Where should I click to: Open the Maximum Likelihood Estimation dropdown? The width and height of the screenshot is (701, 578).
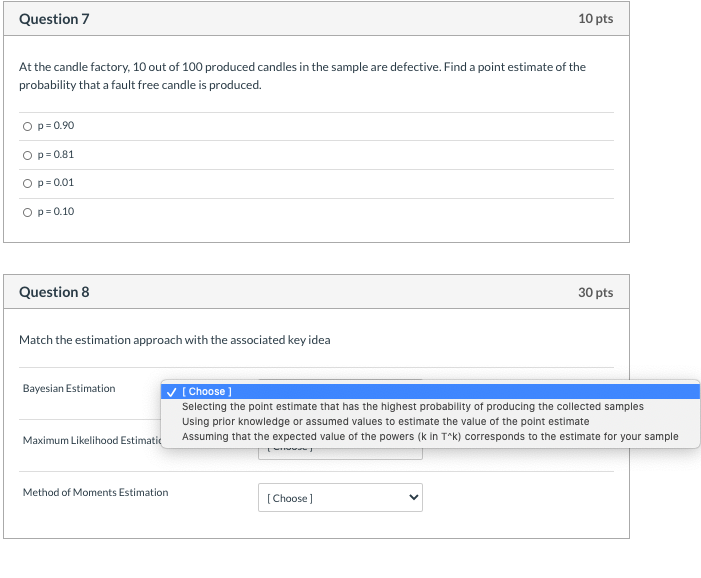pos(340,452)
